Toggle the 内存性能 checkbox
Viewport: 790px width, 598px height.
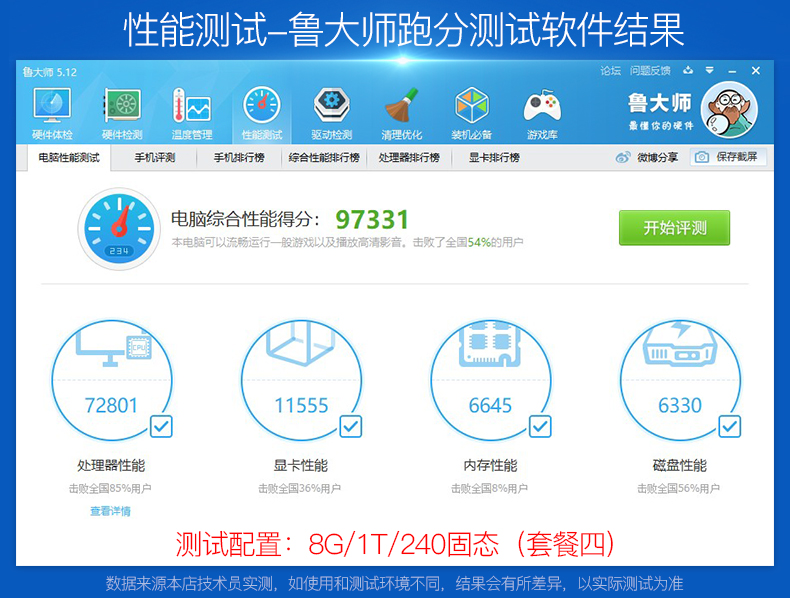(x=540, y=427)
